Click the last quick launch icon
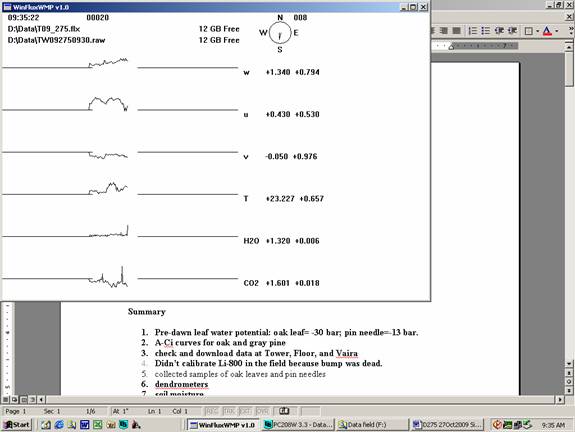Image resolution: width=575 pixels, height=432 pixels. coord(136,425)
